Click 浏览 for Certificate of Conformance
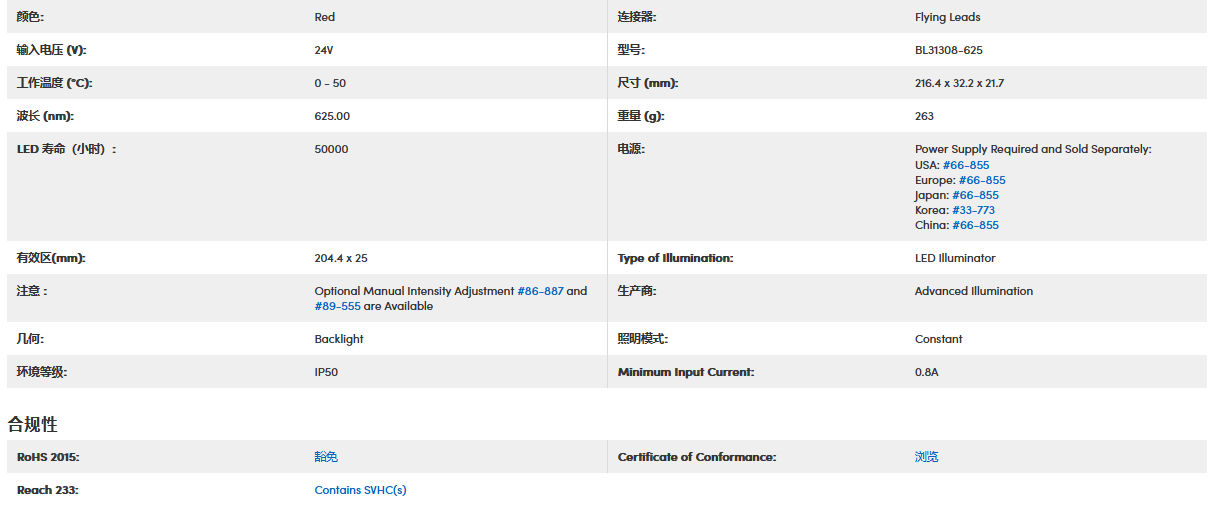This screenshot has width=1212, height=526. coord(927,457)
